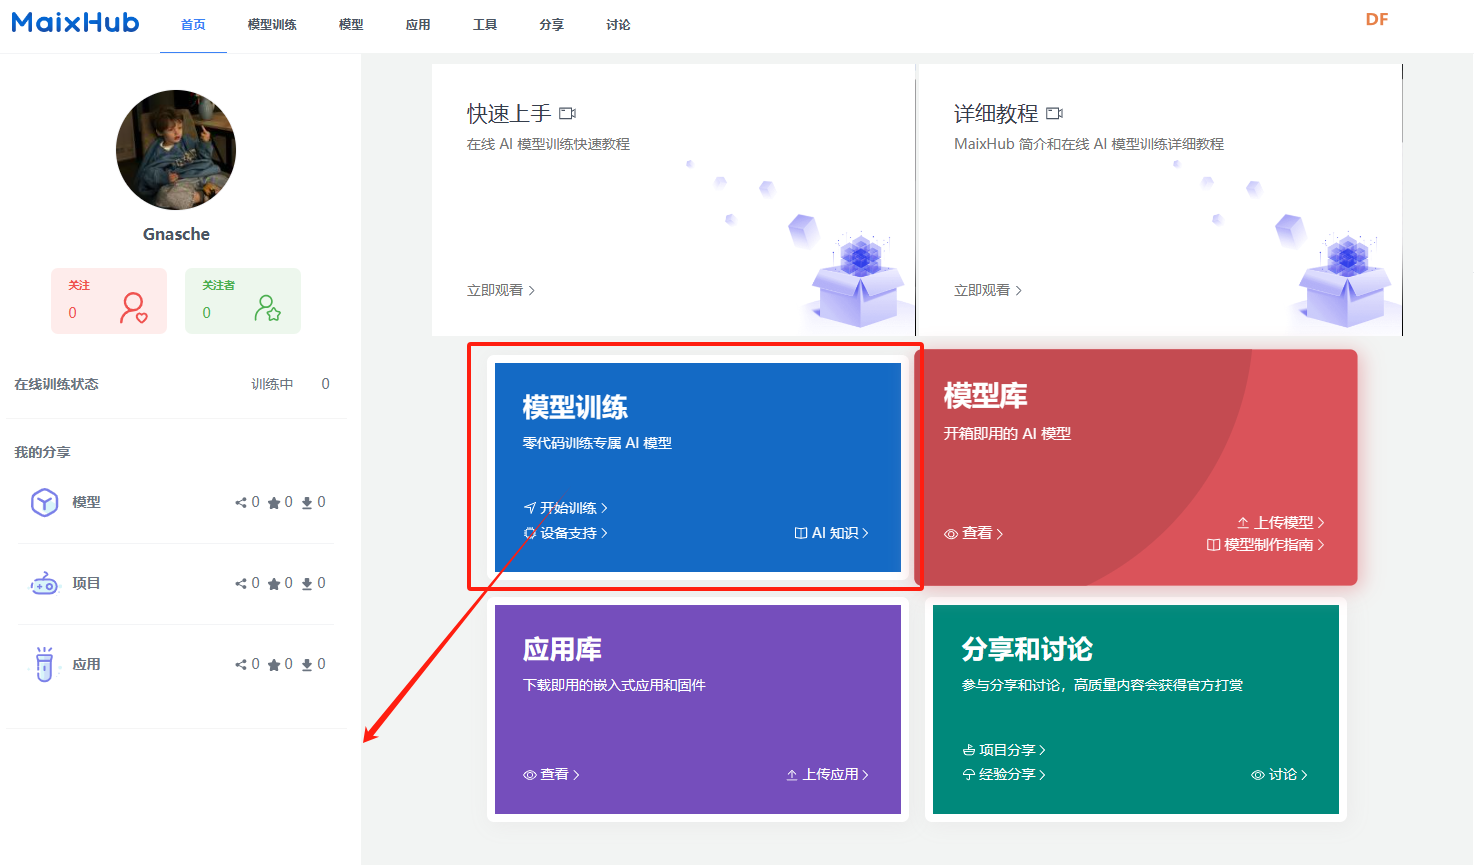This screenshot has width=1474, height=865.
Task: Click video icon beside 详细教程
Action: coord(1054,114)
